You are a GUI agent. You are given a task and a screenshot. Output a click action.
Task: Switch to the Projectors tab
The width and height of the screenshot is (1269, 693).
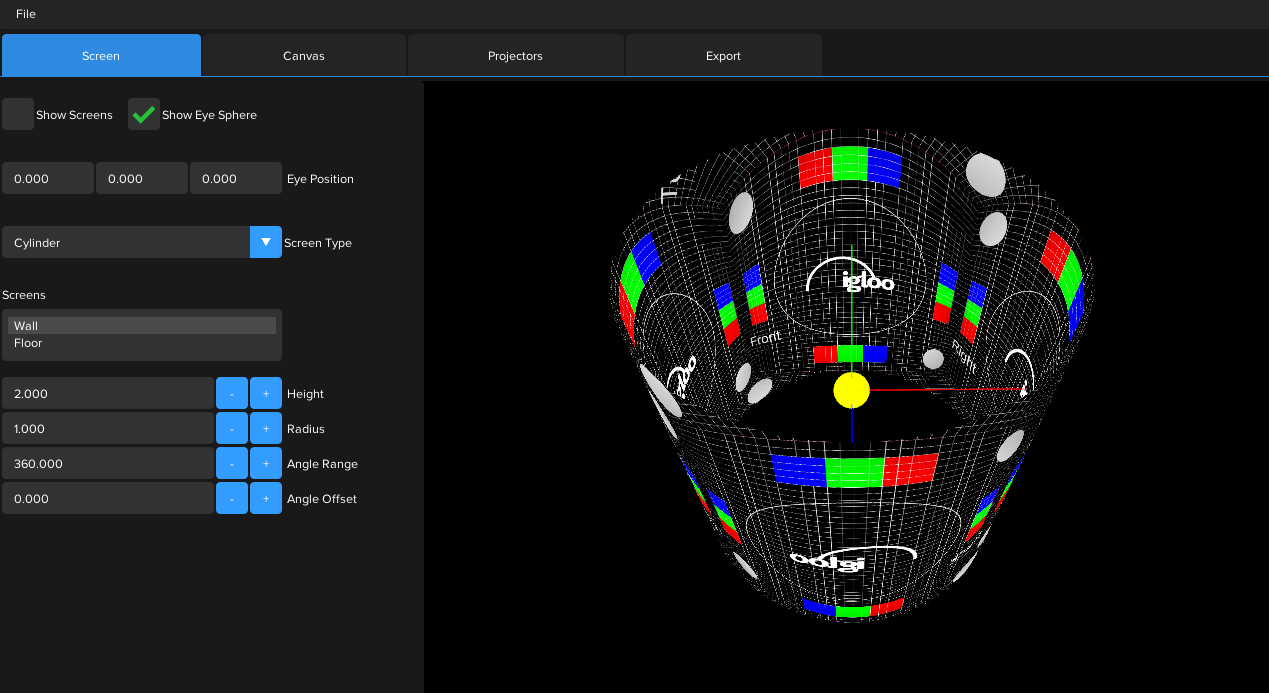[515, 56]
